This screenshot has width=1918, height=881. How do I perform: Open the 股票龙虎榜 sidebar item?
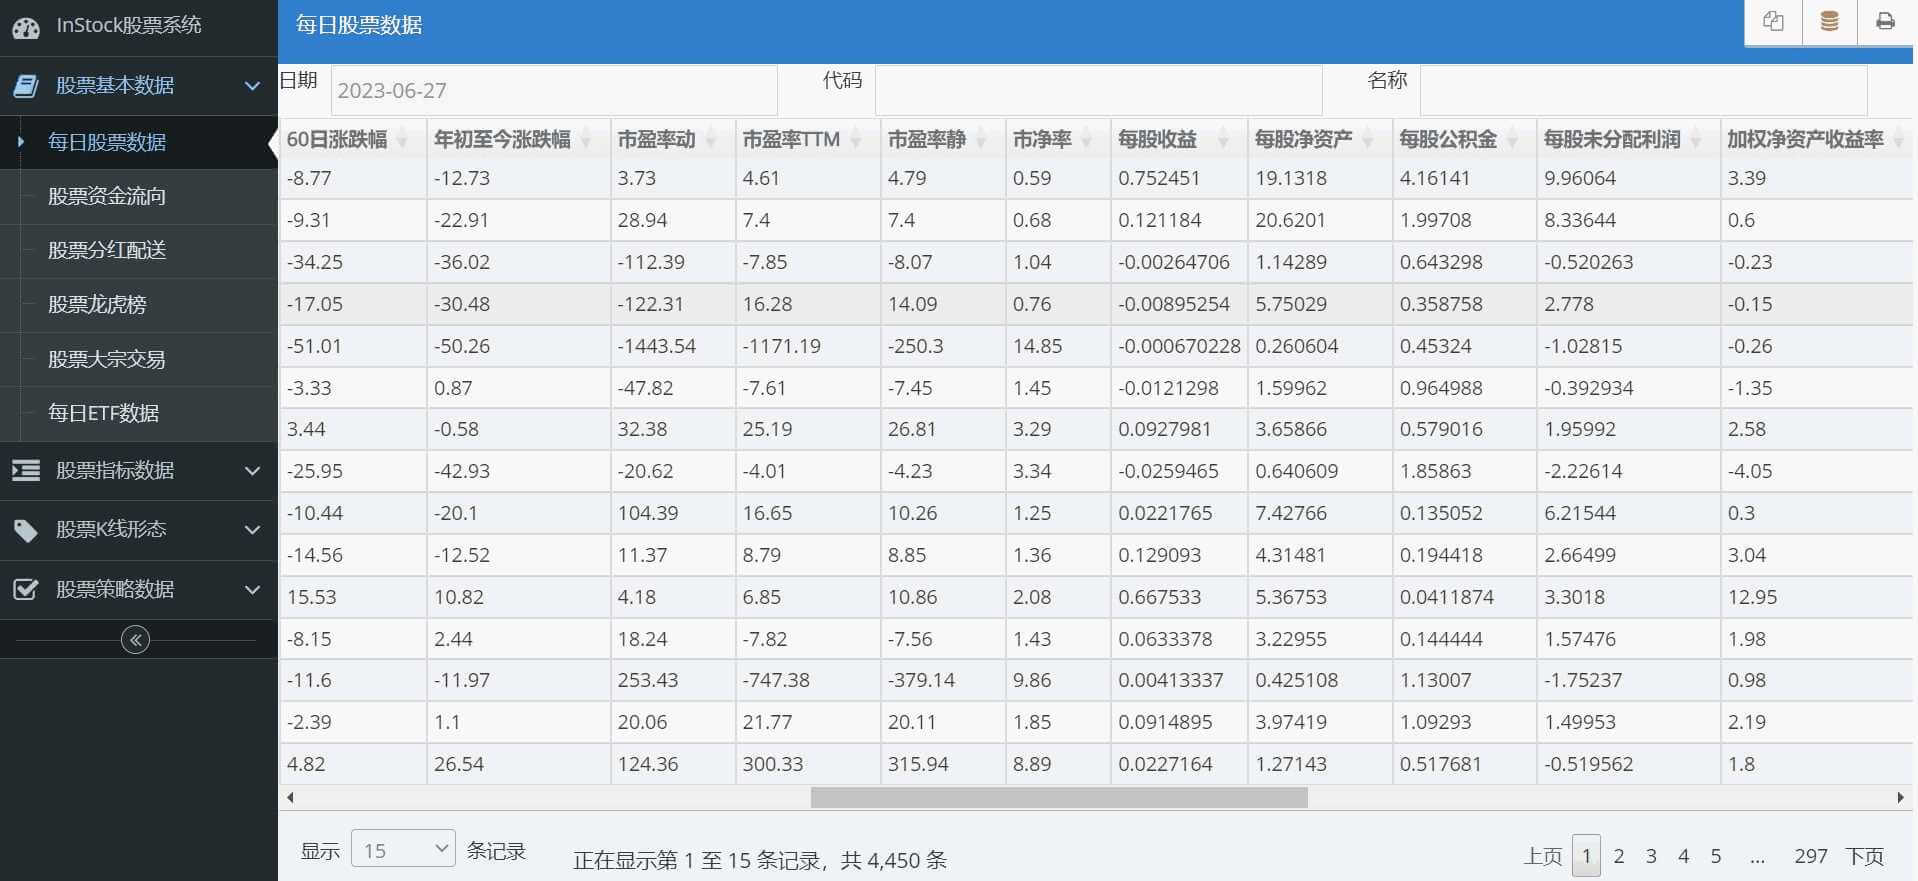(138, 304)
